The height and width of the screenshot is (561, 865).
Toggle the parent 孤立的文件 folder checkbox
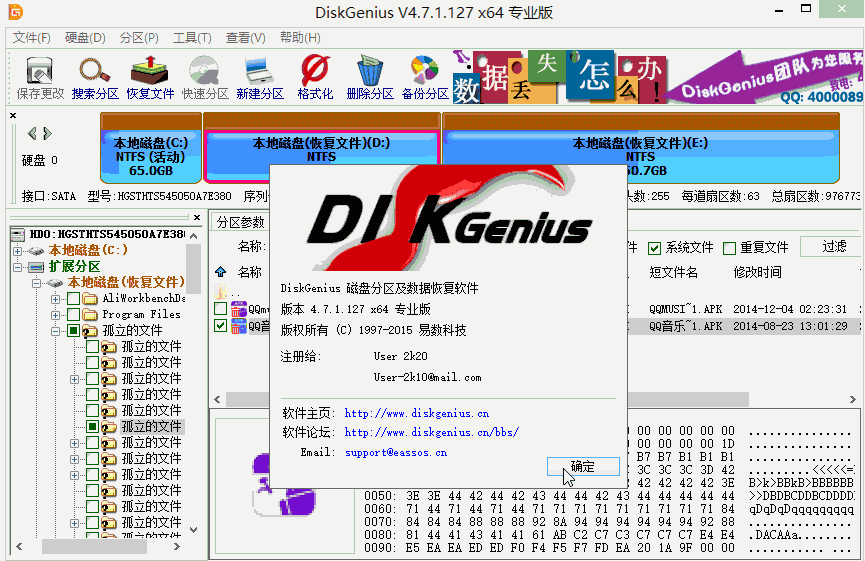pos(73,331)
